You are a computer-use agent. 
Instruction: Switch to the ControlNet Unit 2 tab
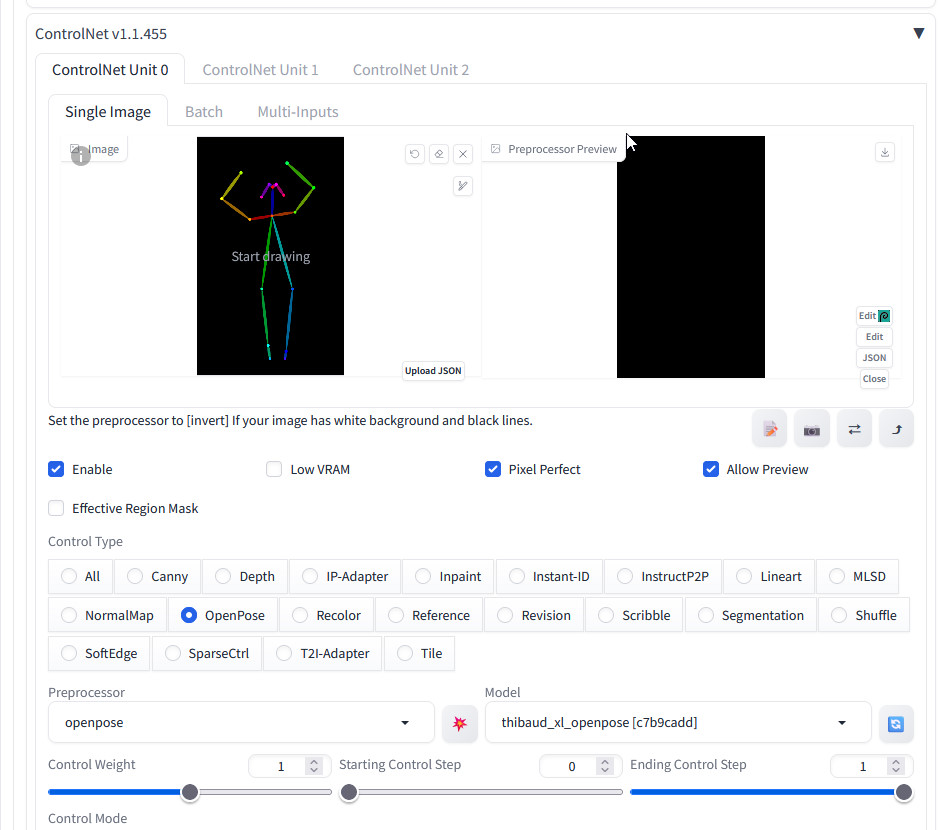pyautogui.click(x=411, y=69)
